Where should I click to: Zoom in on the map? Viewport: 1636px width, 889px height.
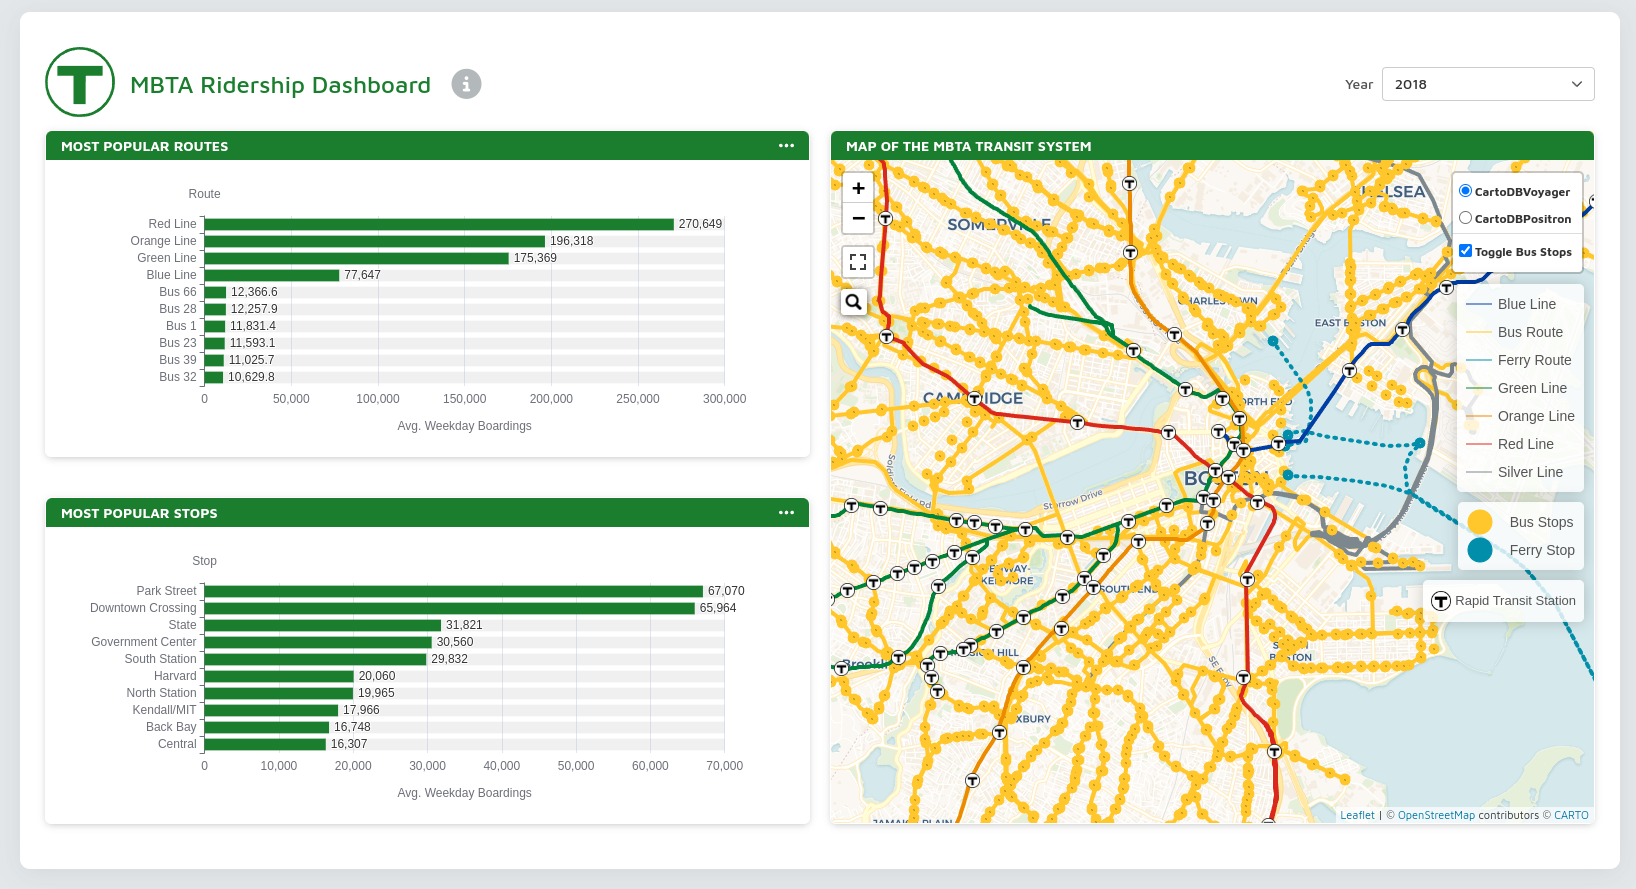coord(858,188)
